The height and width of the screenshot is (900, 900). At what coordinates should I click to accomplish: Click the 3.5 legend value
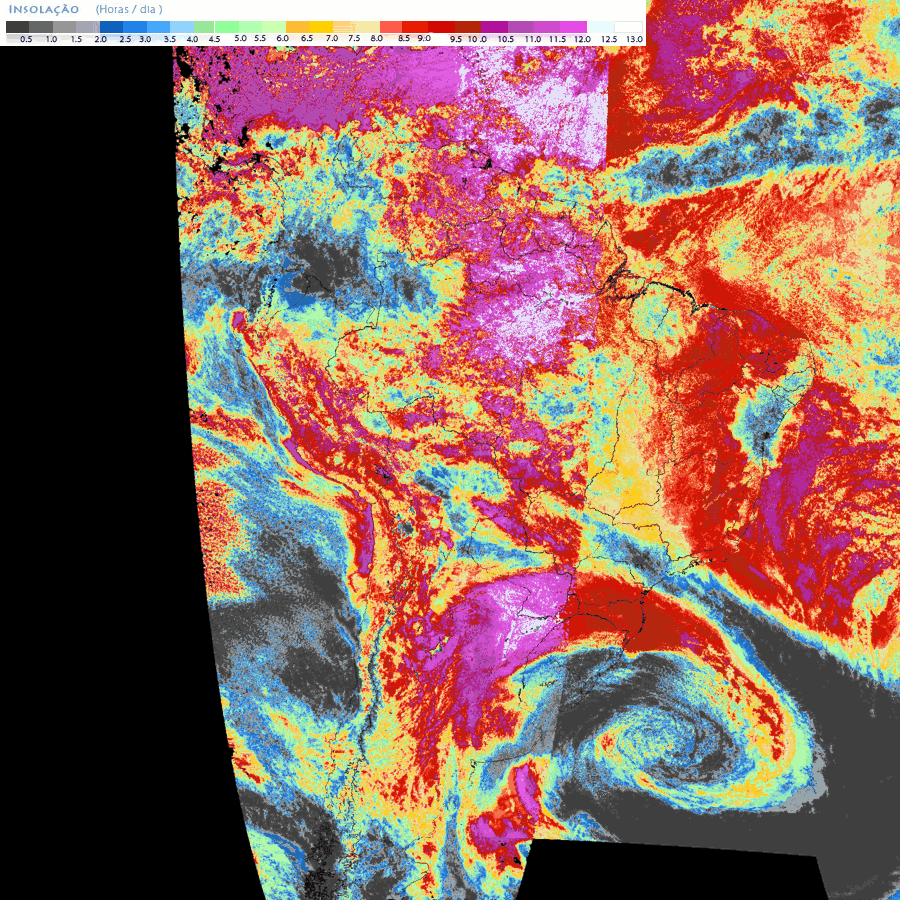pyautogui.click(x=170, y=39)
